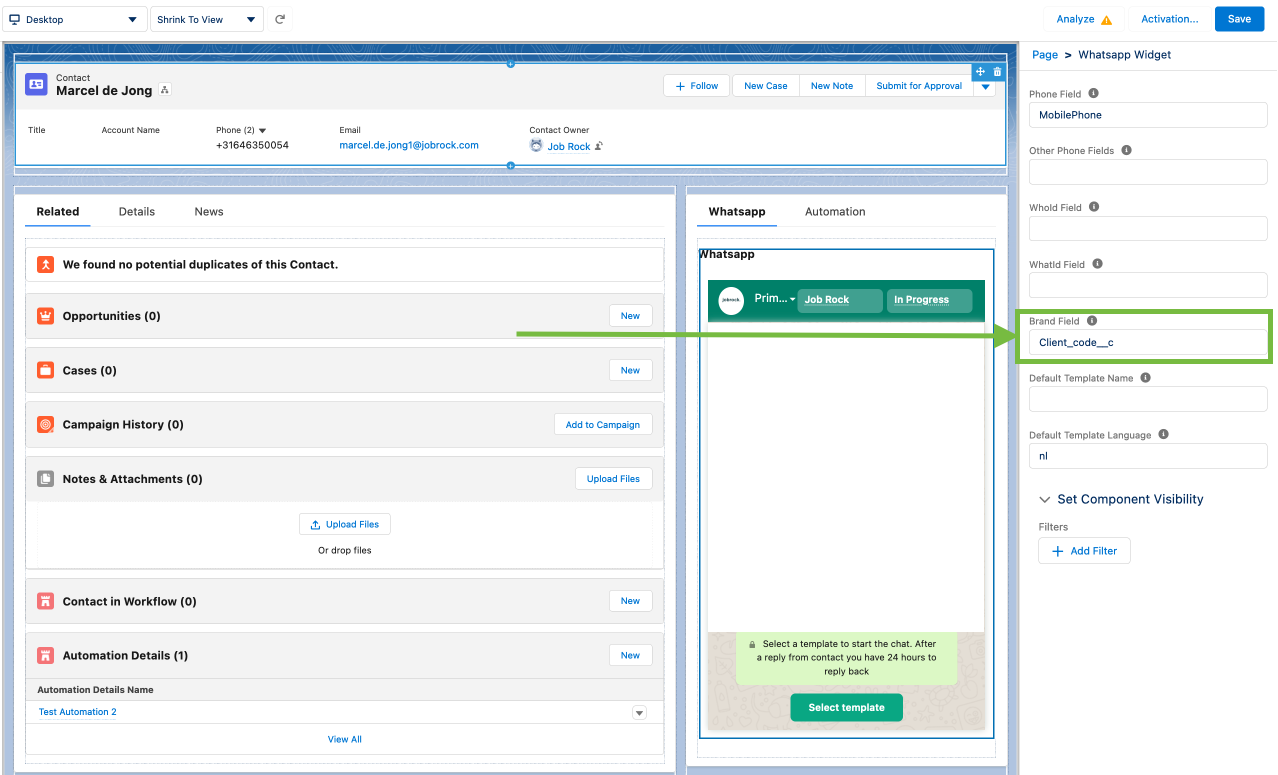Click the Brand Field info icon
The image size is (1278, 775).
tap(1091, 321)
